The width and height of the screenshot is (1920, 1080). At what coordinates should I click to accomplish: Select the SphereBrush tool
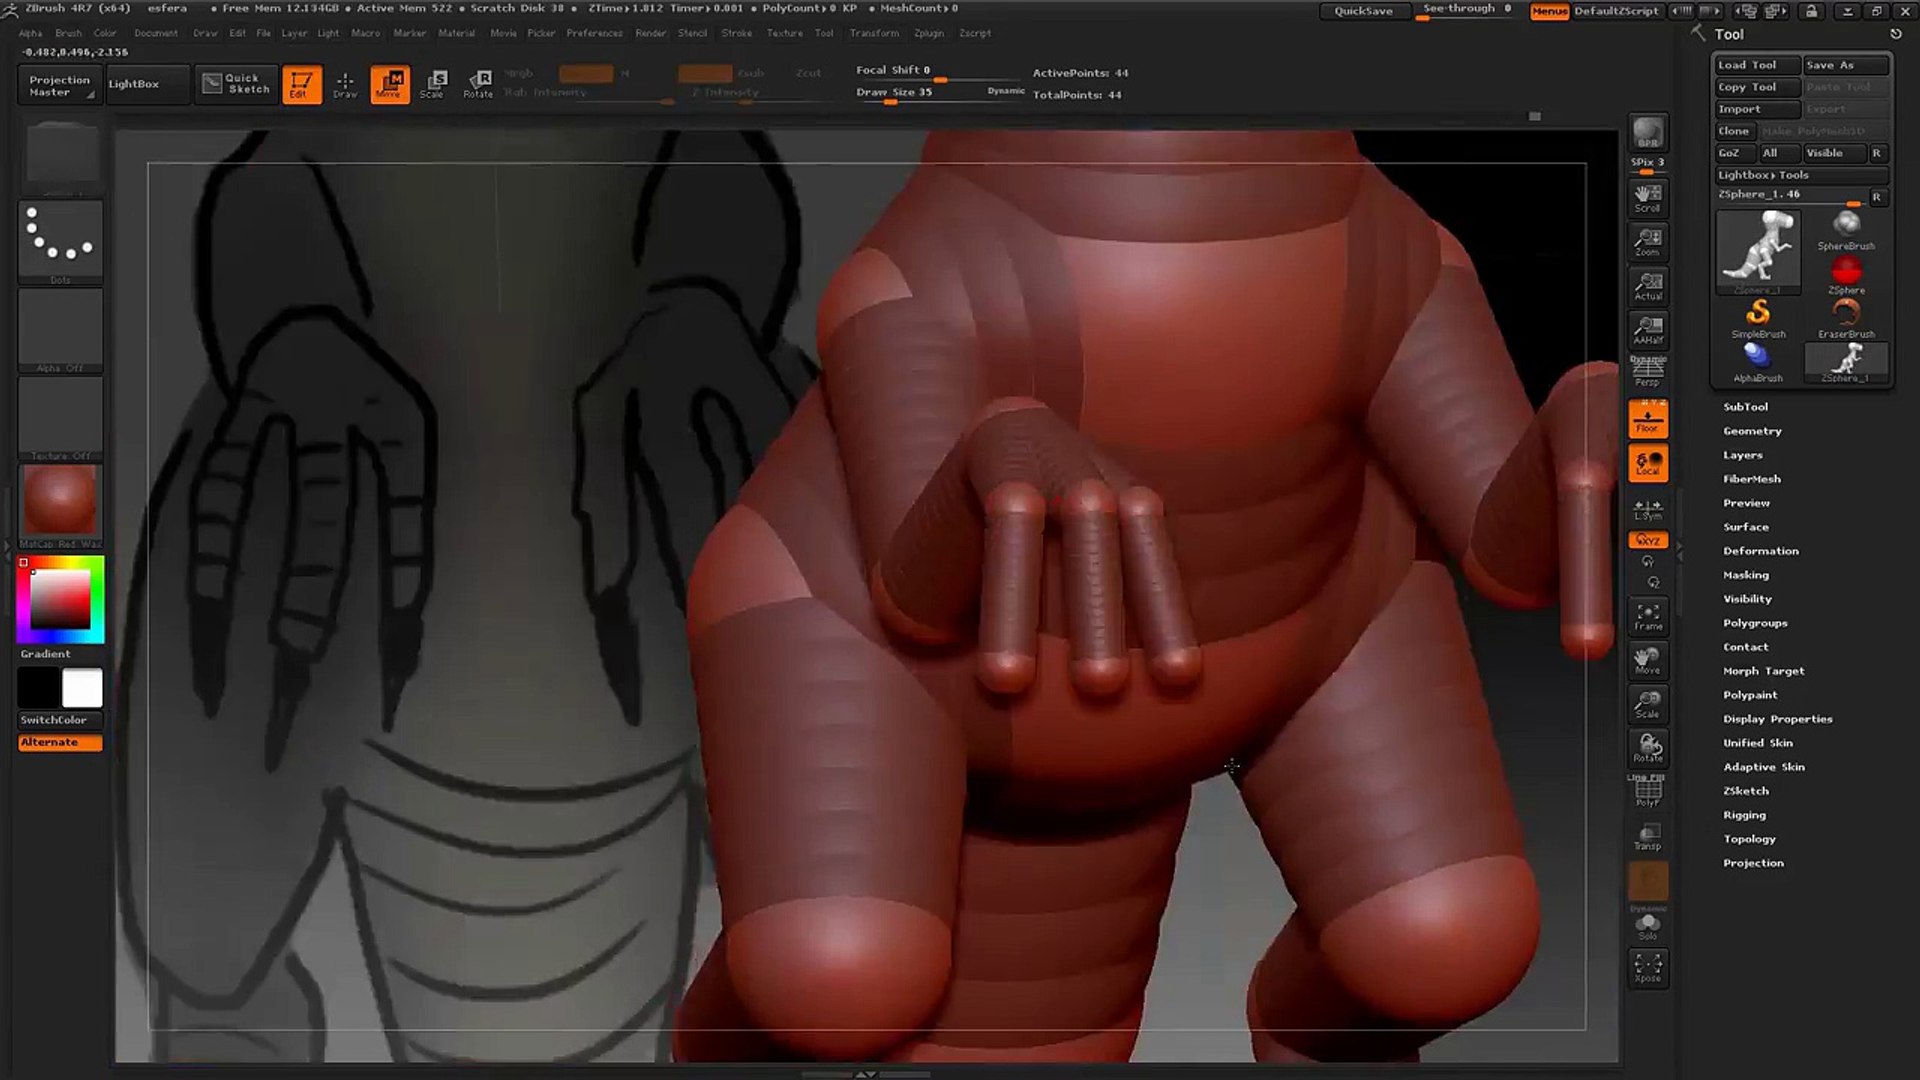(1846, 231)
